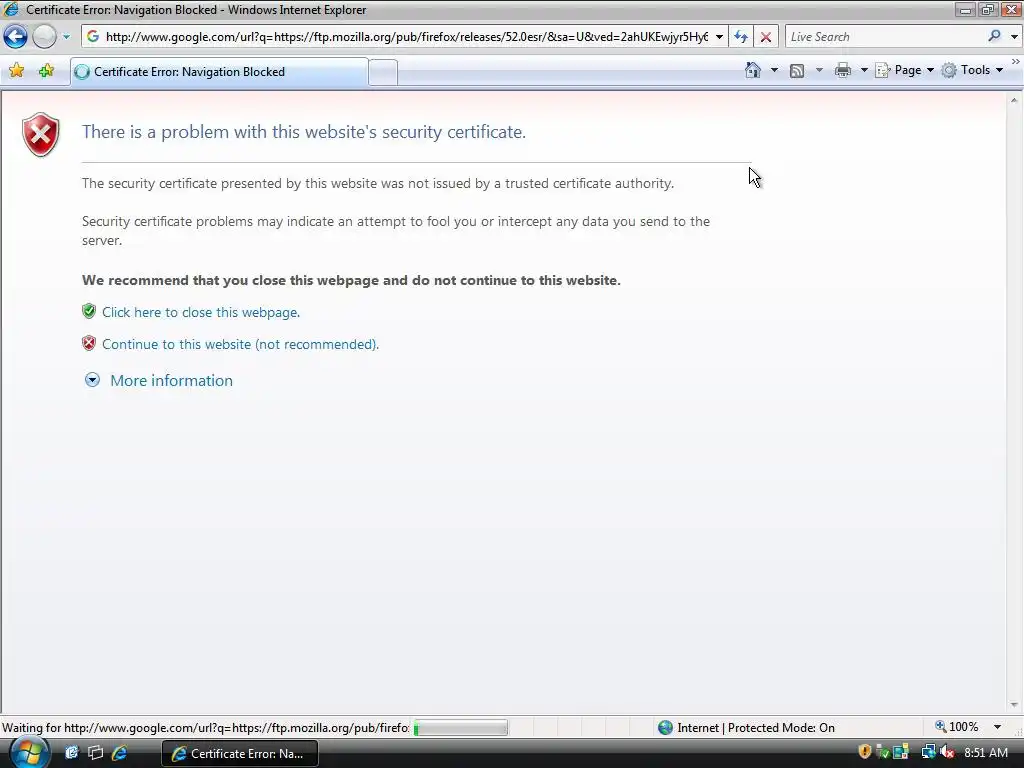1024x768 pixels.
Task: Select the Certificate Error taskbar button
Action: click(240, 754)
